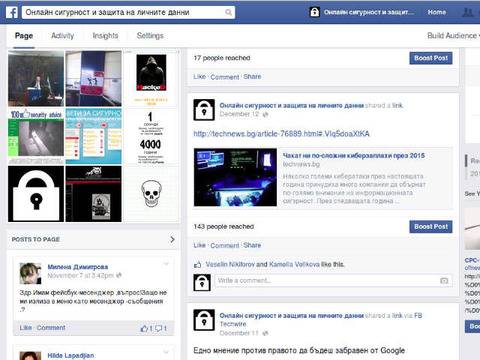
Task: Click the Write a comment field
Action: pyautogui.click(x=334, y=281)
